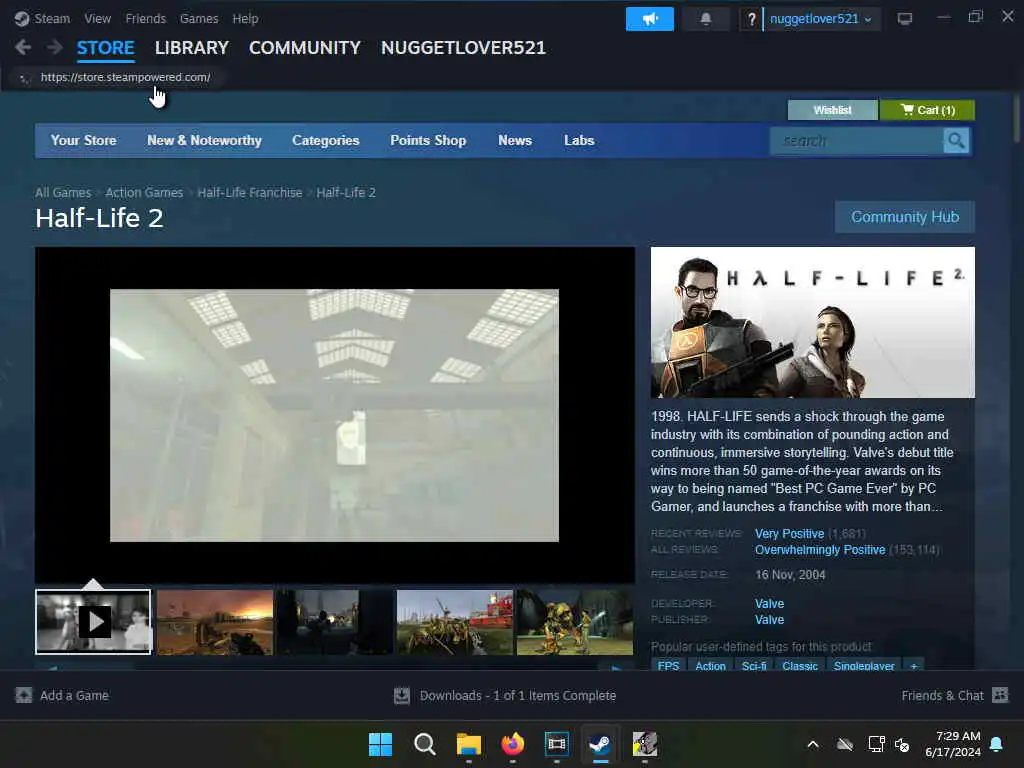Open the Cart (1) button

927,110
